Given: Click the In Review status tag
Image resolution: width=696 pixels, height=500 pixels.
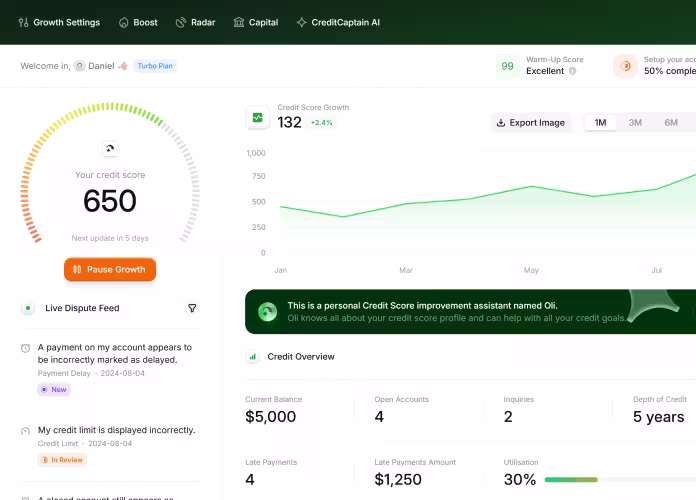Looking at the screenshot, I should [62, 460].
